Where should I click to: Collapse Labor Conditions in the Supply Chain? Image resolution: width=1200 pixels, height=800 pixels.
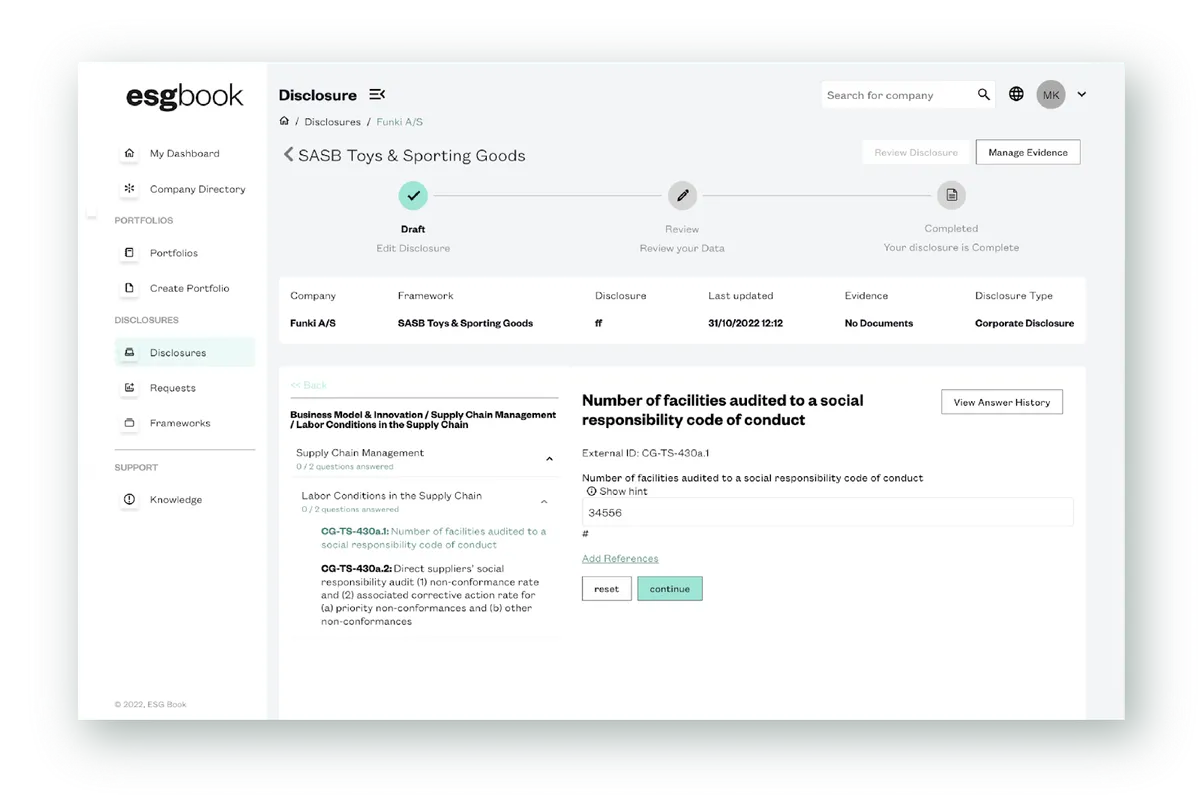pyautogui.click(x=544, y=502)
